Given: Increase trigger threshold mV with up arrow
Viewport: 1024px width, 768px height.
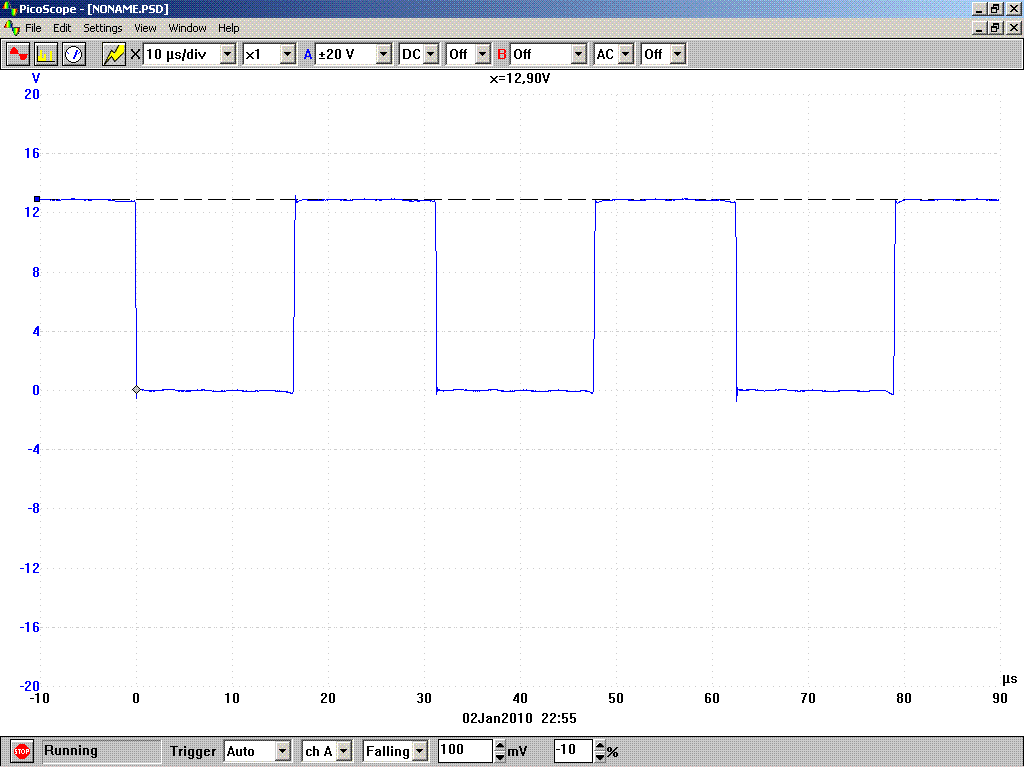Looking at the screenshot, I should click(500, 745).
